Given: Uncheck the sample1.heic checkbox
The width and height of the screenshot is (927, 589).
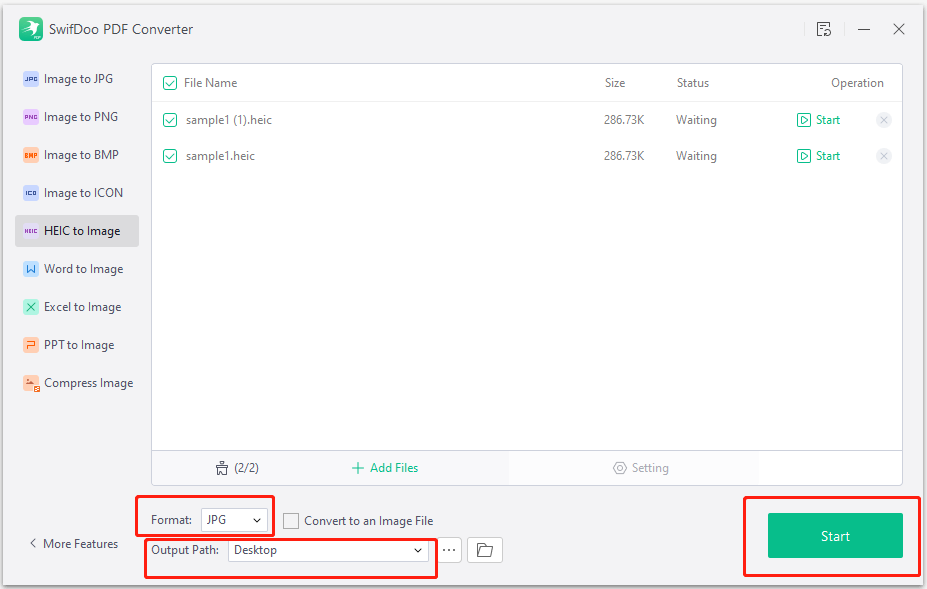Looking at the screenshot, I should (170, 156).
